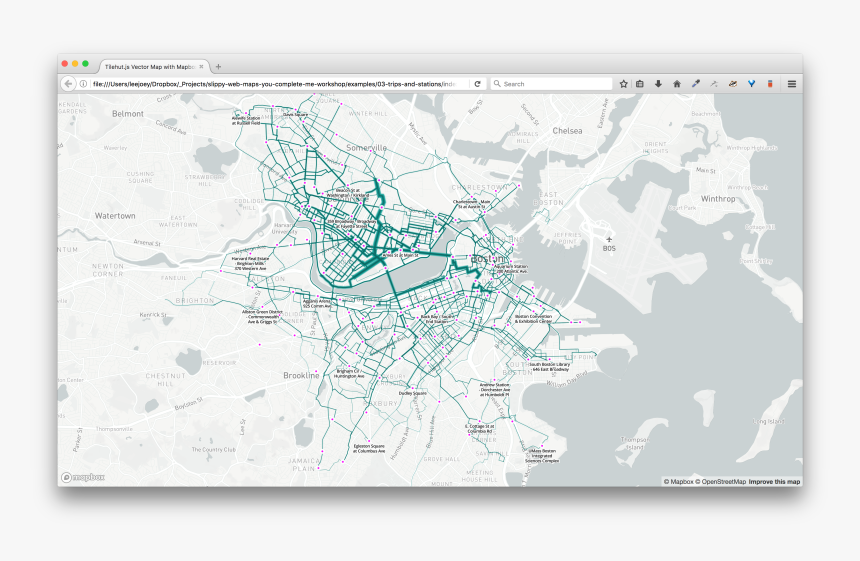Viewport: 860px width, 561px height.
Task: Click the Alewife Station at Russell Field label
Action: tap(246, 120)
